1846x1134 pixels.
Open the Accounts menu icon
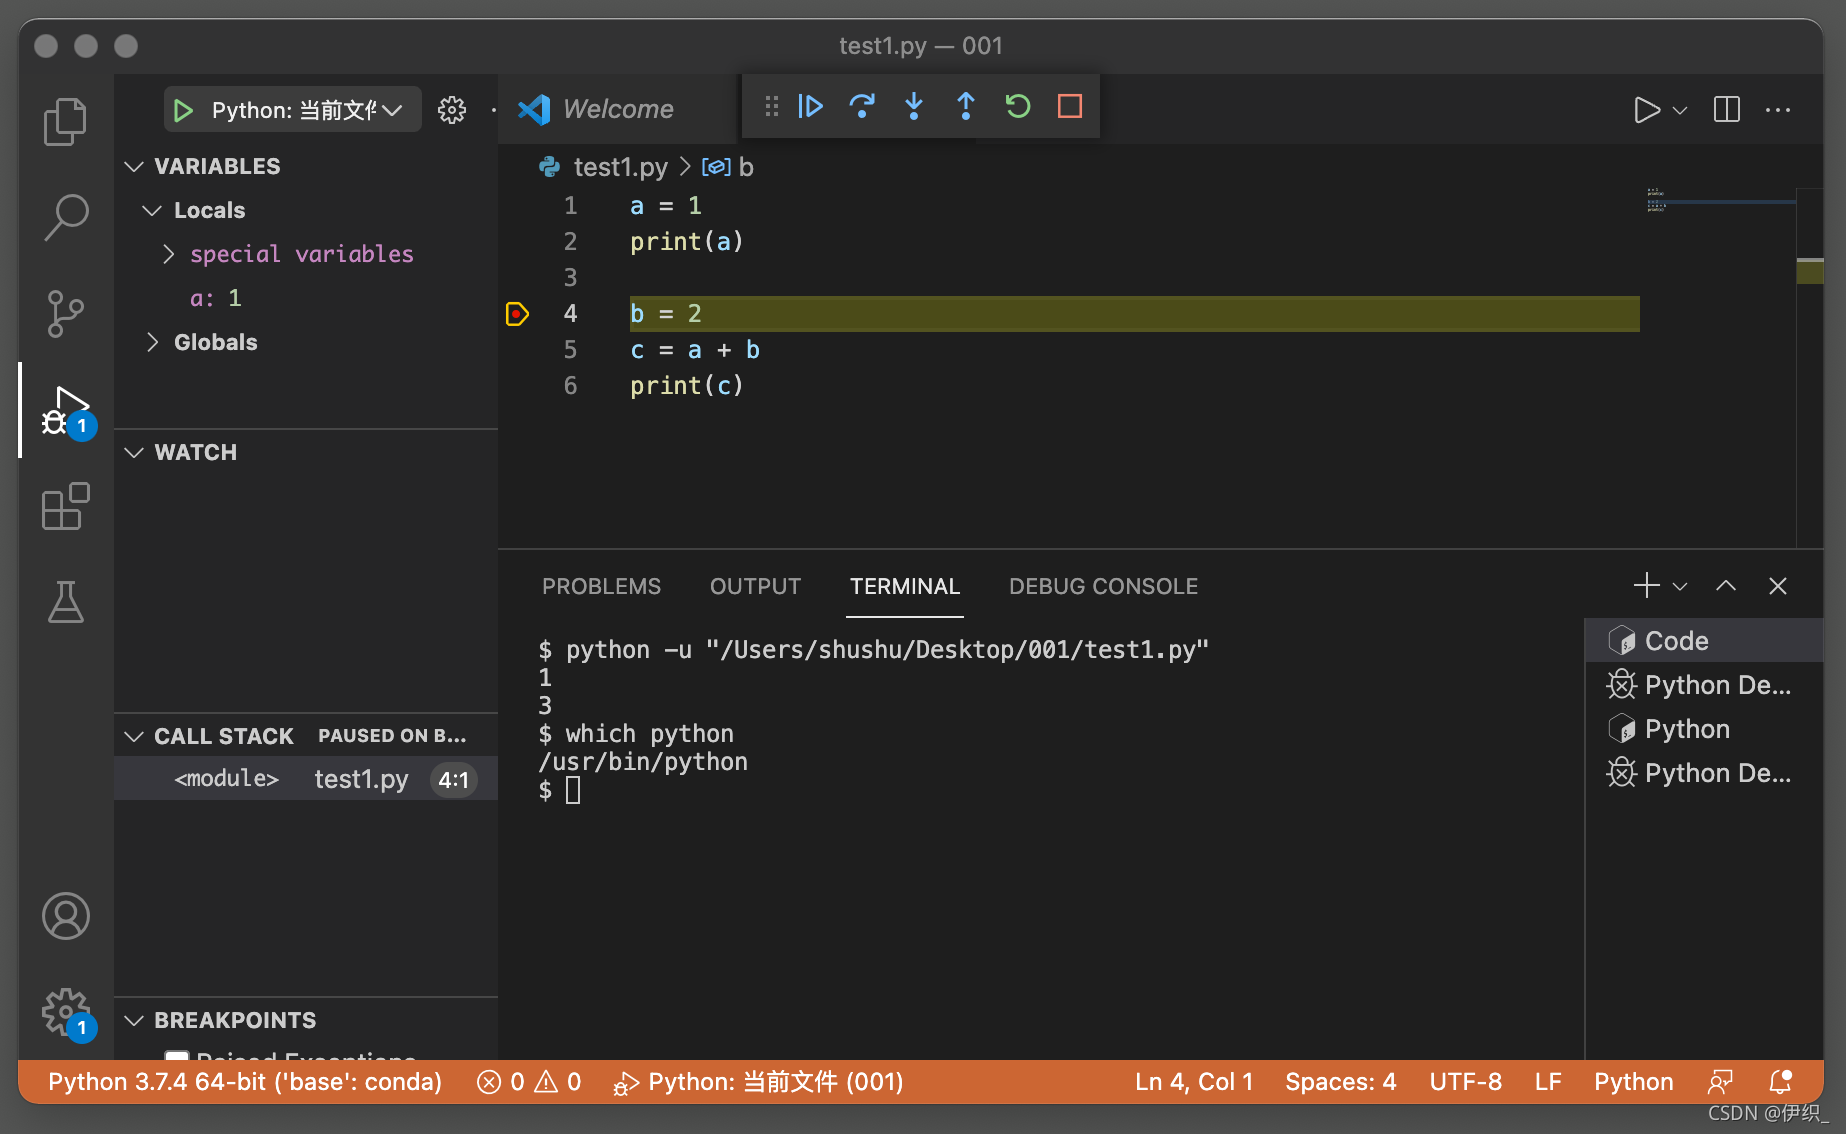(66, 916)
